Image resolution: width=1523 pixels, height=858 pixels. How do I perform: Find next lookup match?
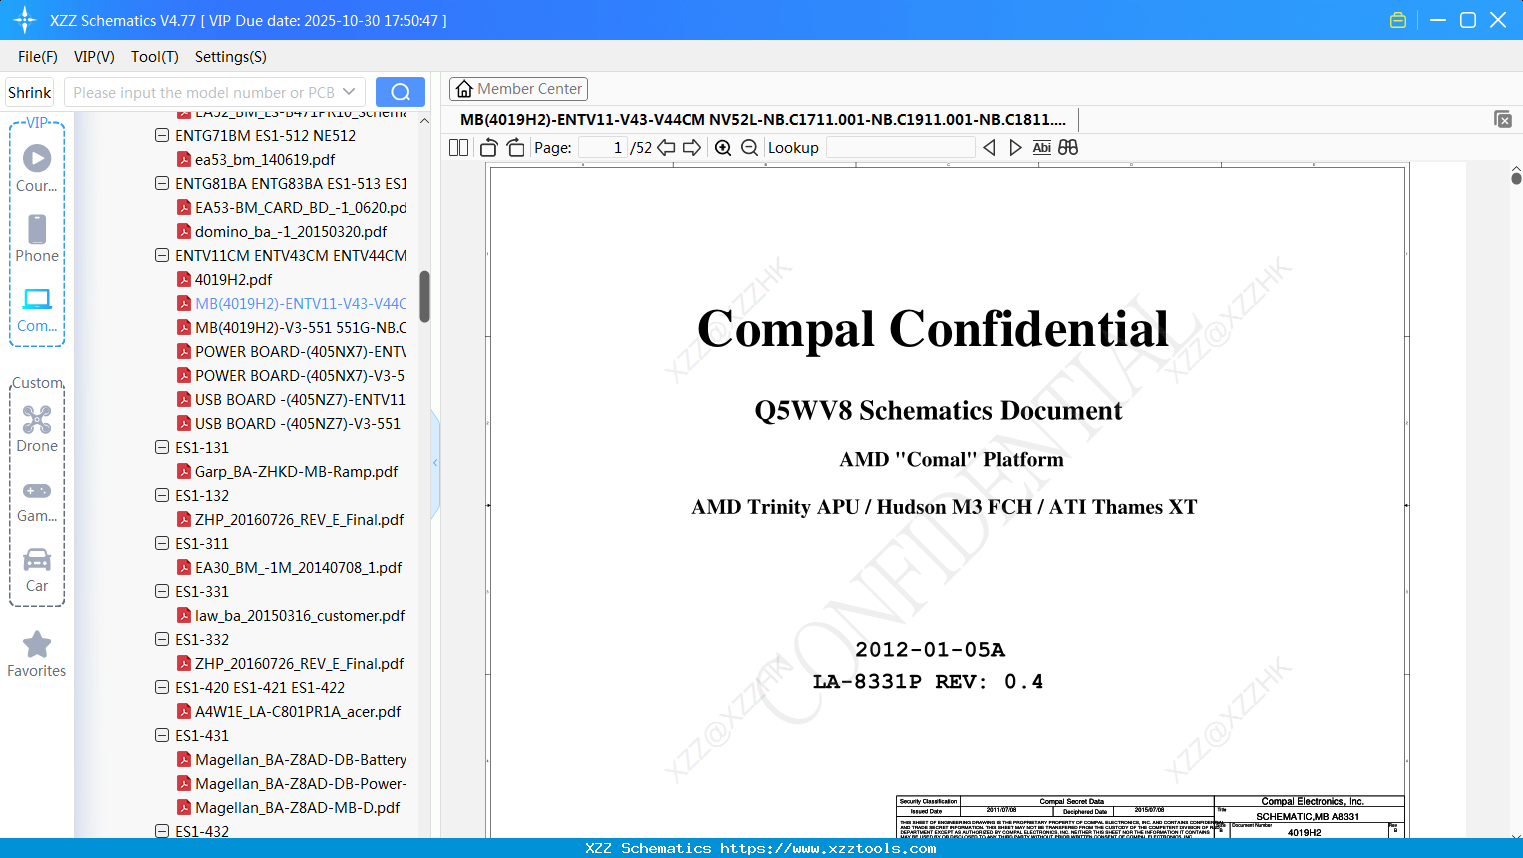[1015, 148]
